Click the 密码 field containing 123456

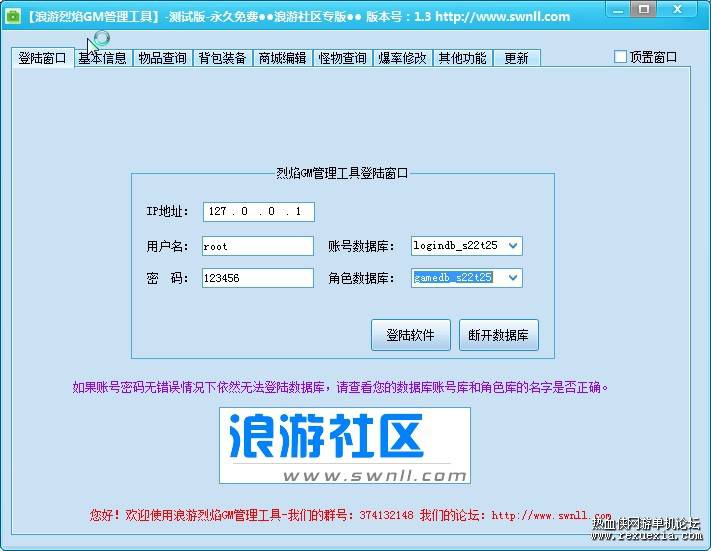[x=258, y=278]
